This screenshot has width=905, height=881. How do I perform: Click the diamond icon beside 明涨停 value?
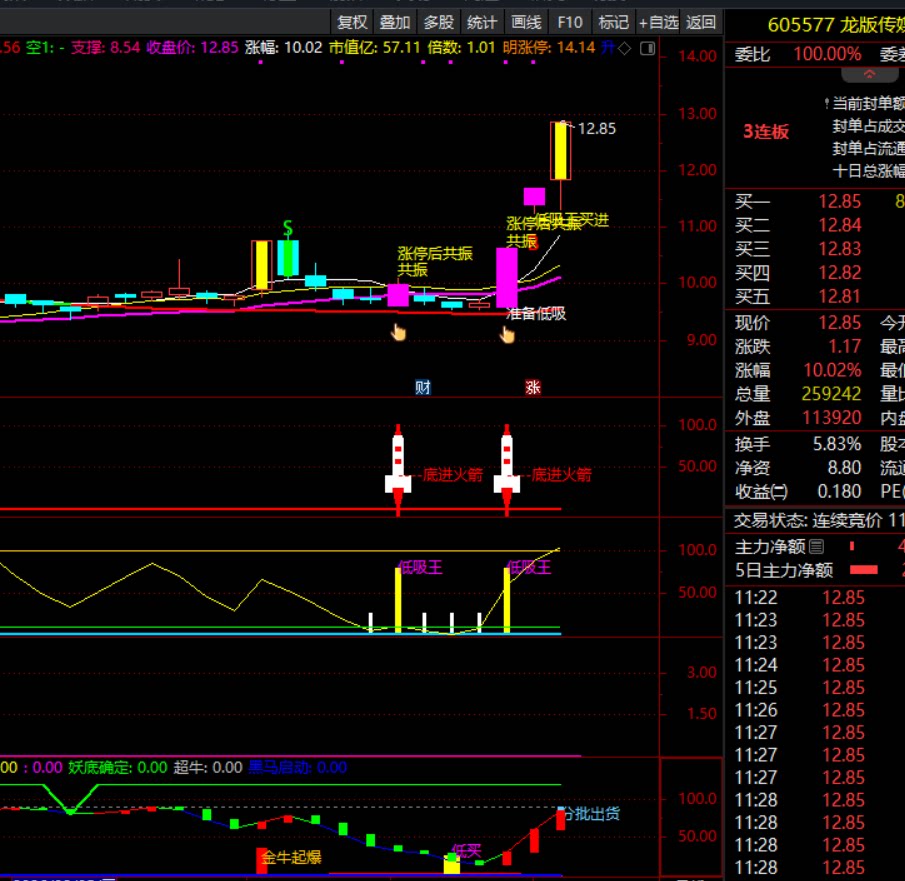[624, 48]
